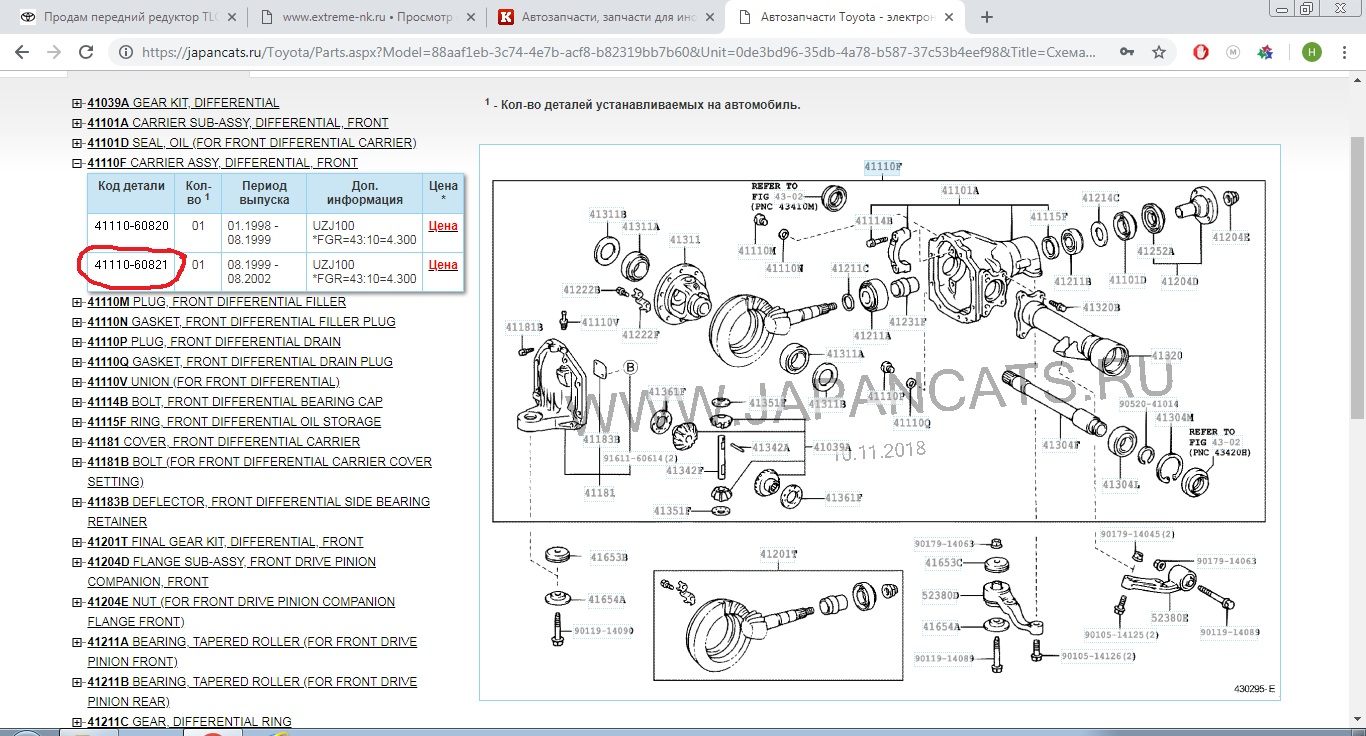Click diagram label 41110F at top
Image resolution: width=1366 pixels, height=736 pixels.
coord(883,165)
